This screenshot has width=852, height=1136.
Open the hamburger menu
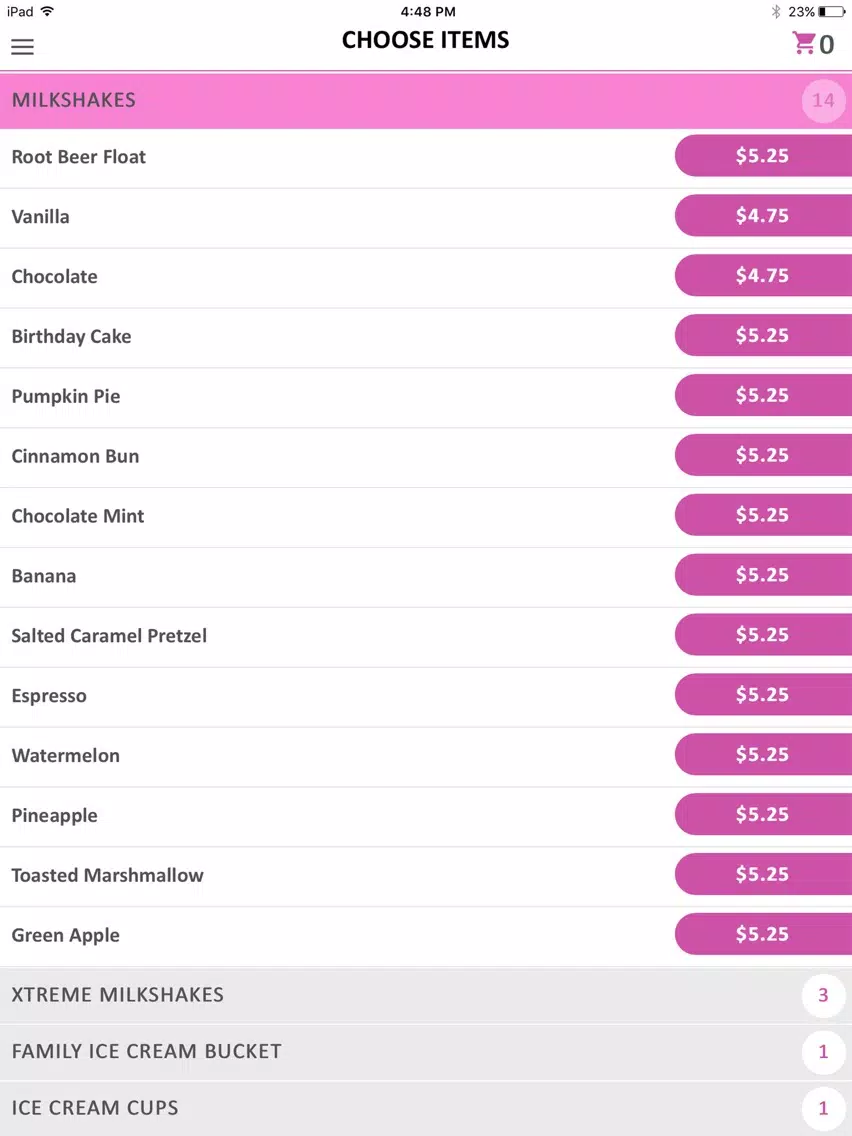coord(22,46)
